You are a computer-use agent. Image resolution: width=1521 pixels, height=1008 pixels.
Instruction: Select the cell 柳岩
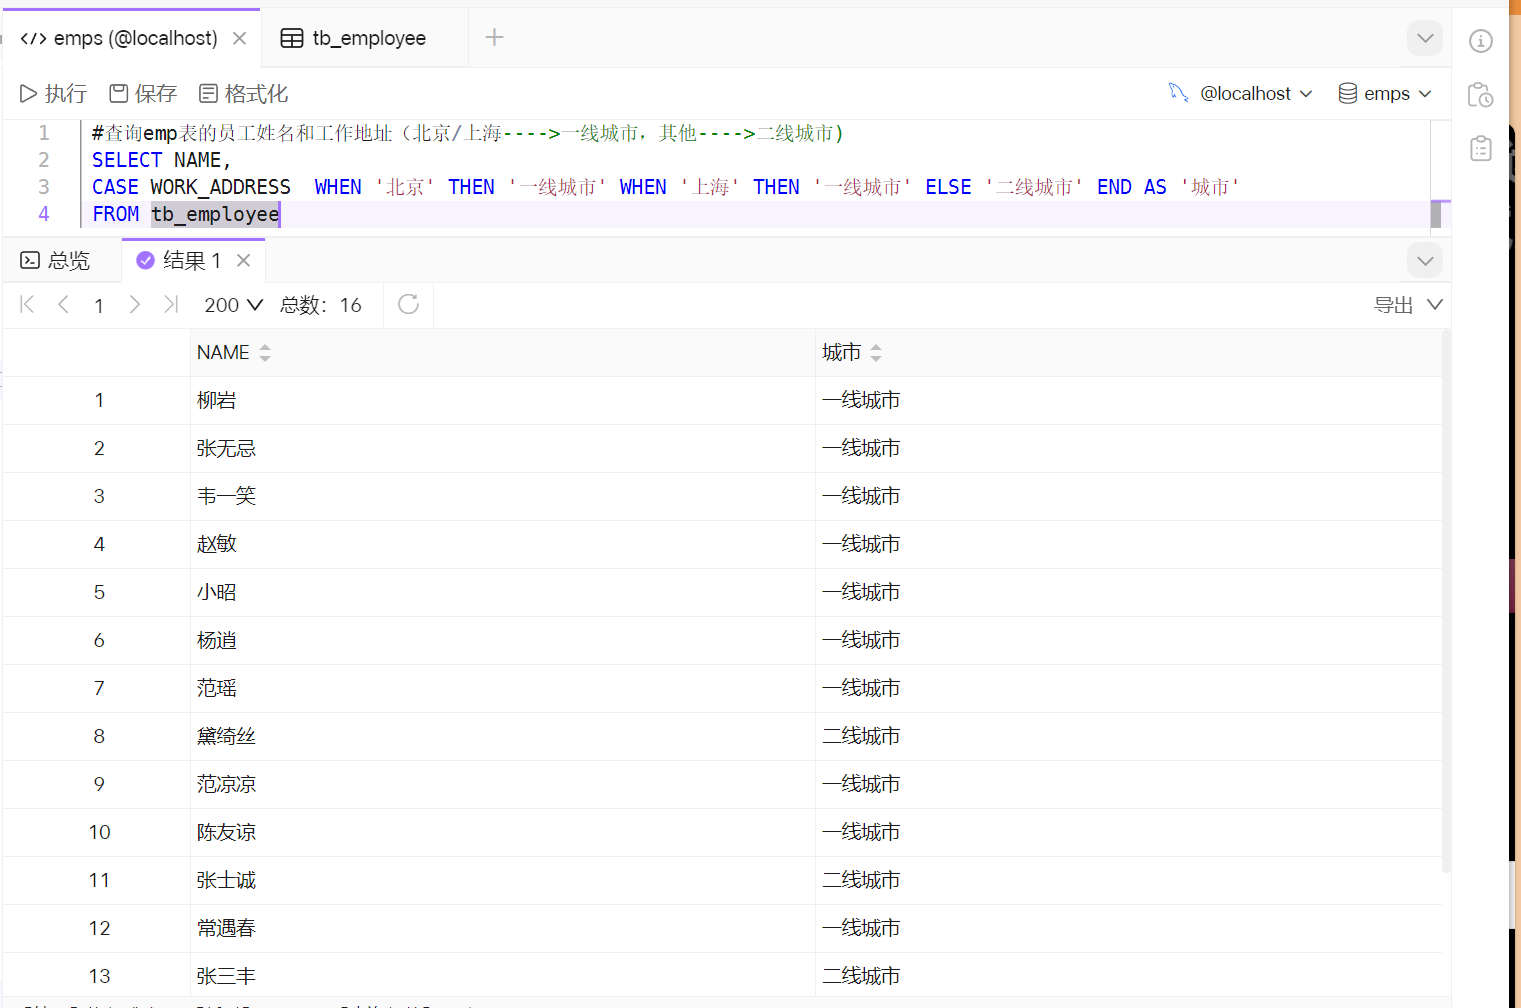click(x=503, y=401)
